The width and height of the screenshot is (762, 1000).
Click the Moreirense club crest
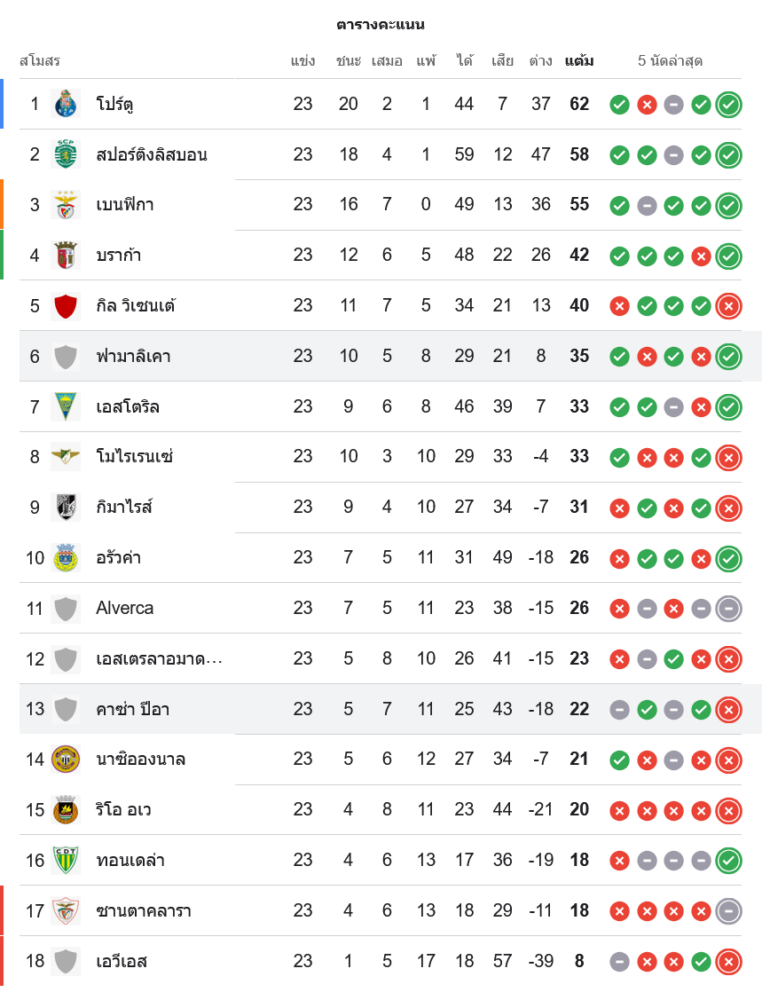(66, 456)
